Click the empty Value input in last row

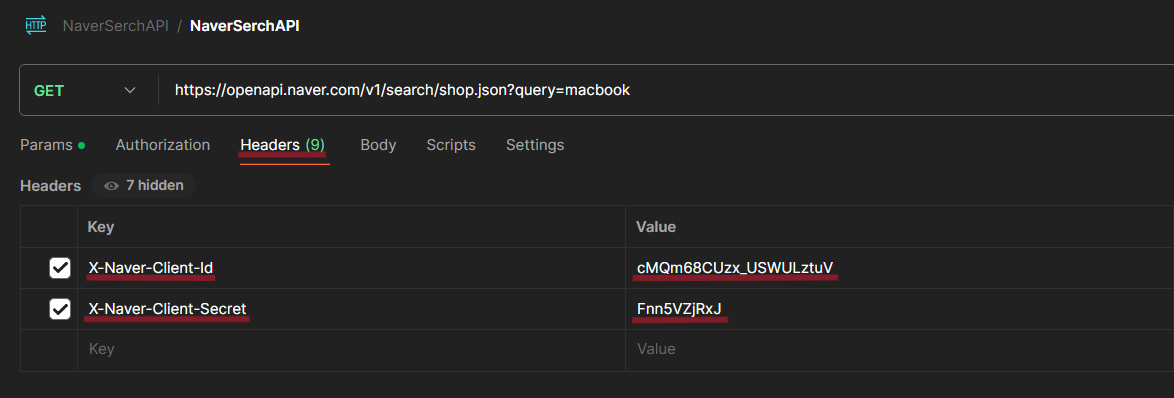899,349
